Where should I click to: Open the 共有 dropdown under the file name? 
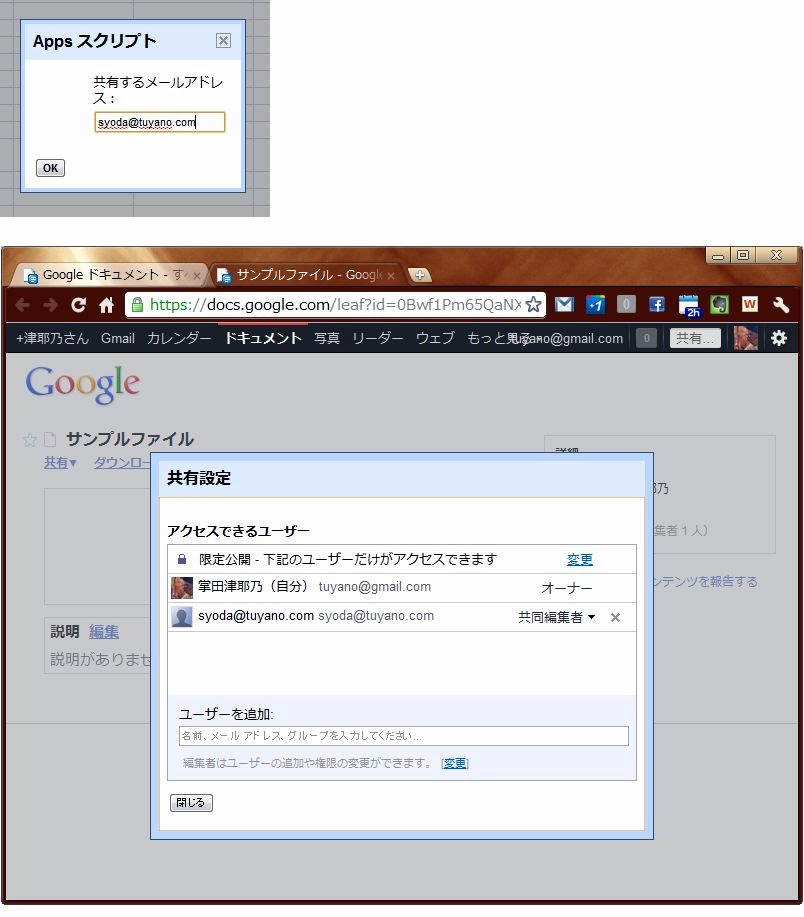click(x=60, y=463)
